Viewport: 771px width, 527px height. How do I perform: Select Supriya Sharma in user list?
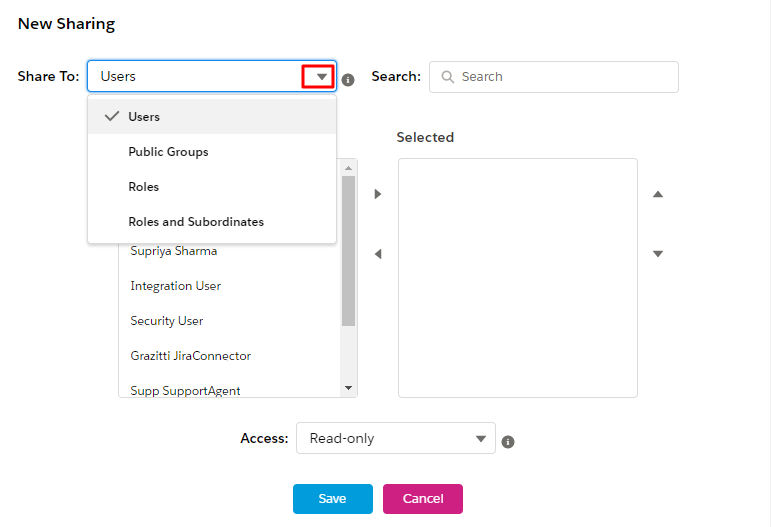[174, 251]
